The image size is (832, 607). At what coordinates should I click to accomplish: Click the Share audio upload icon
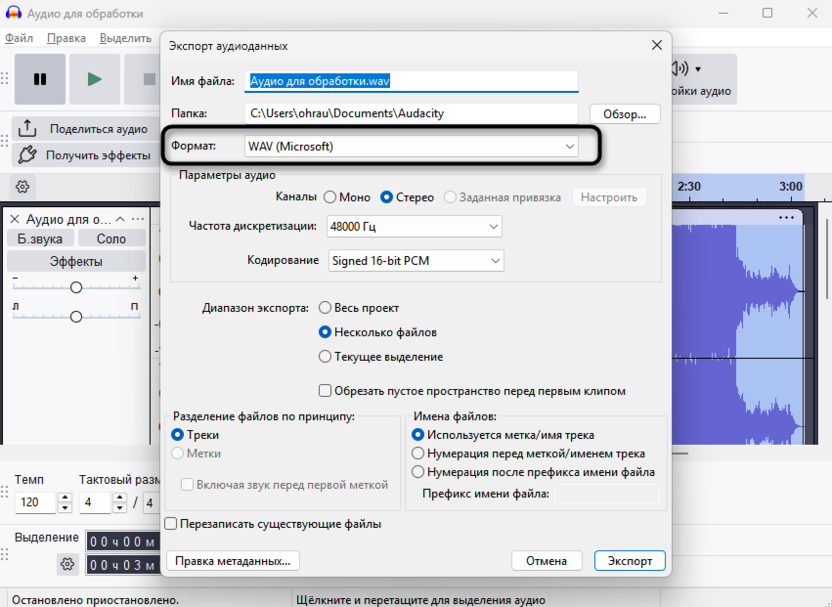27,128
